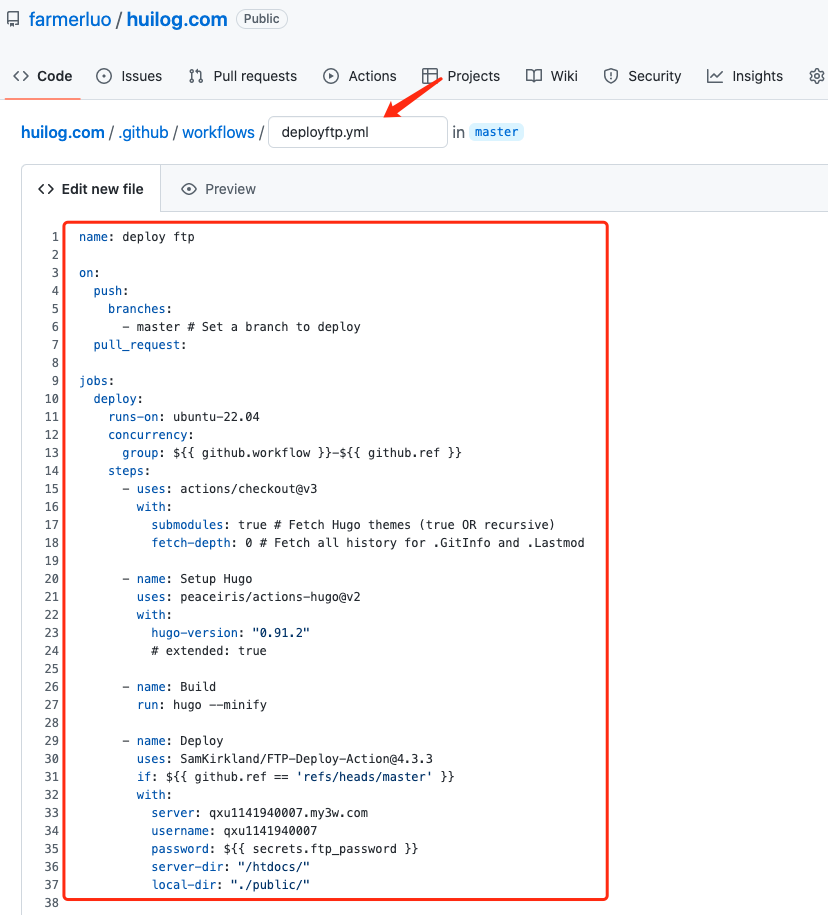Viewport: 828px width, 915px height.
Task: Go to huilog.com breadcrumb root
Action: click(62, 132)
